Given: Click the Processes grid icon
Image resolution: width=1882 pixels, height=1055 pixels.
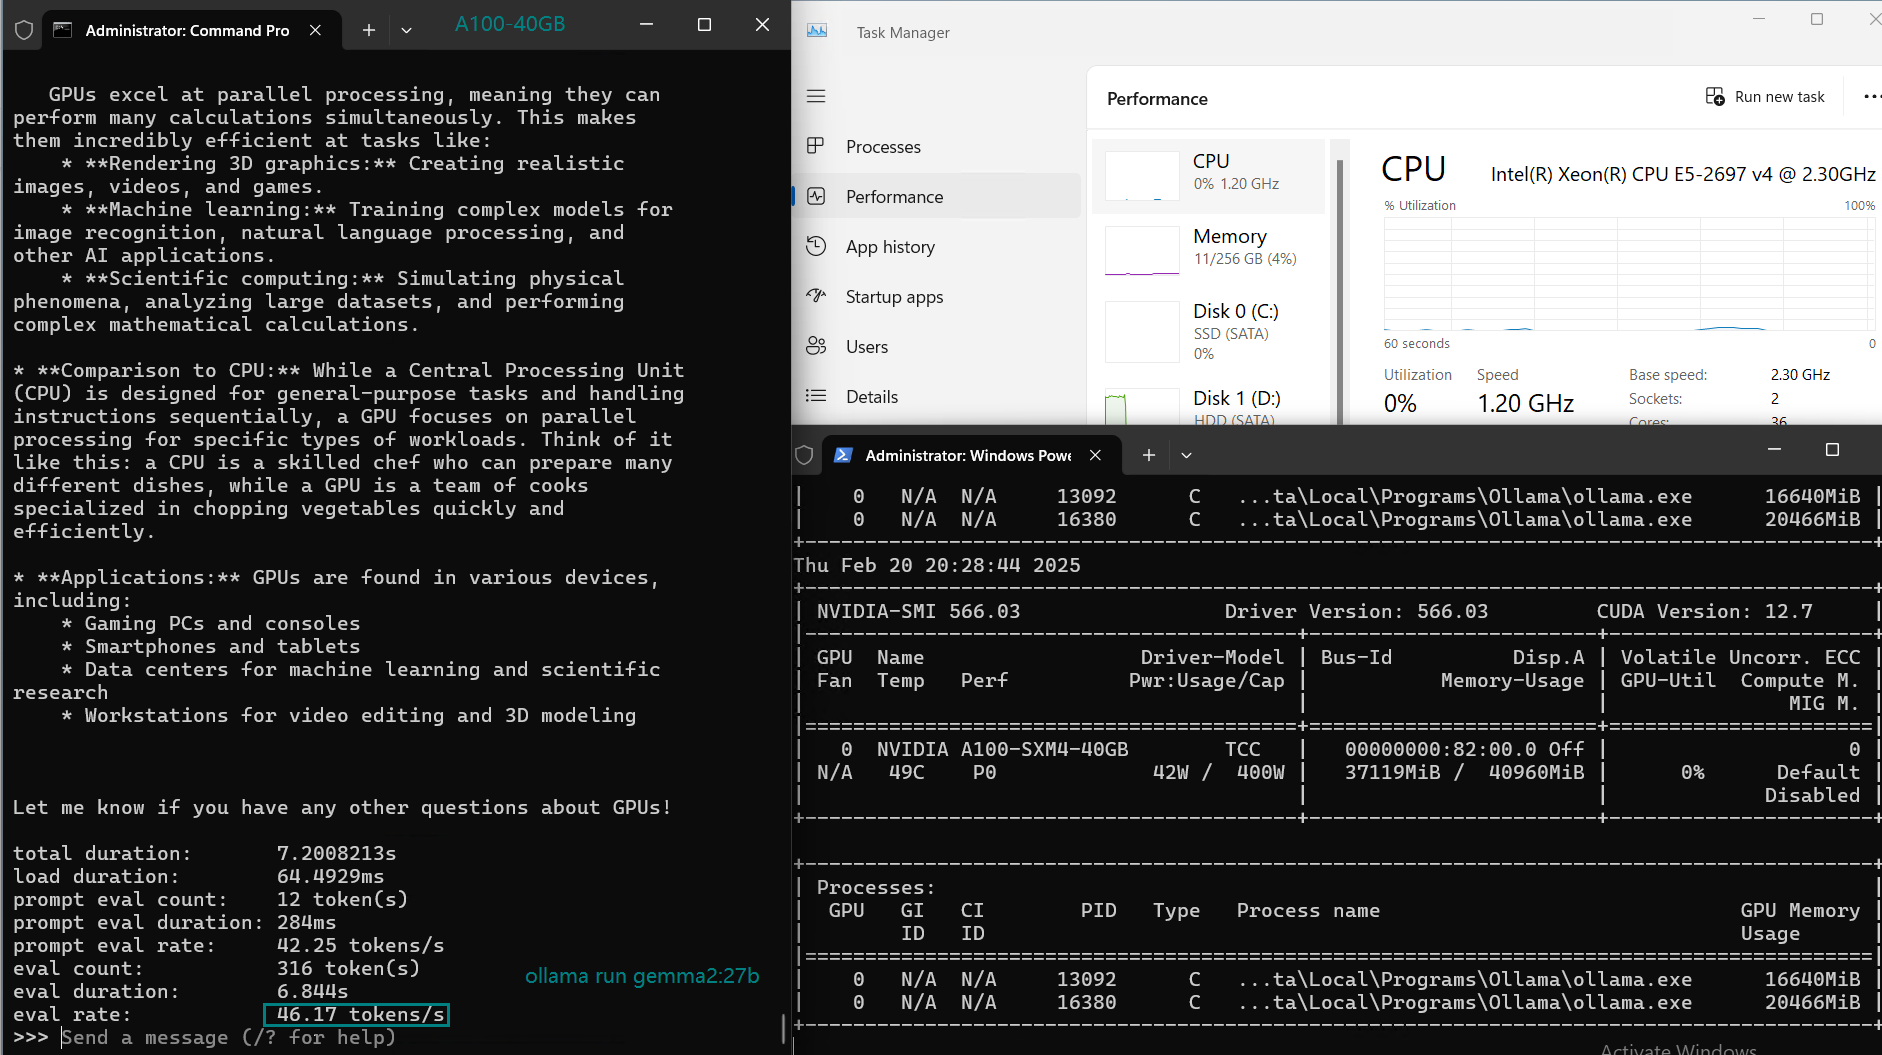Looking at the screenshot, I should pyautogui.click(x=816, y=146).
